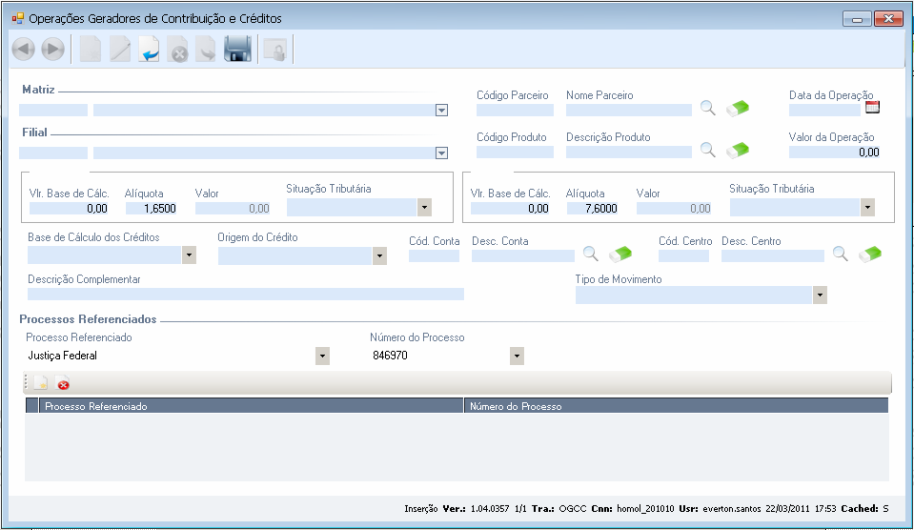Click the Número do Processo column header

pos(675,407)
